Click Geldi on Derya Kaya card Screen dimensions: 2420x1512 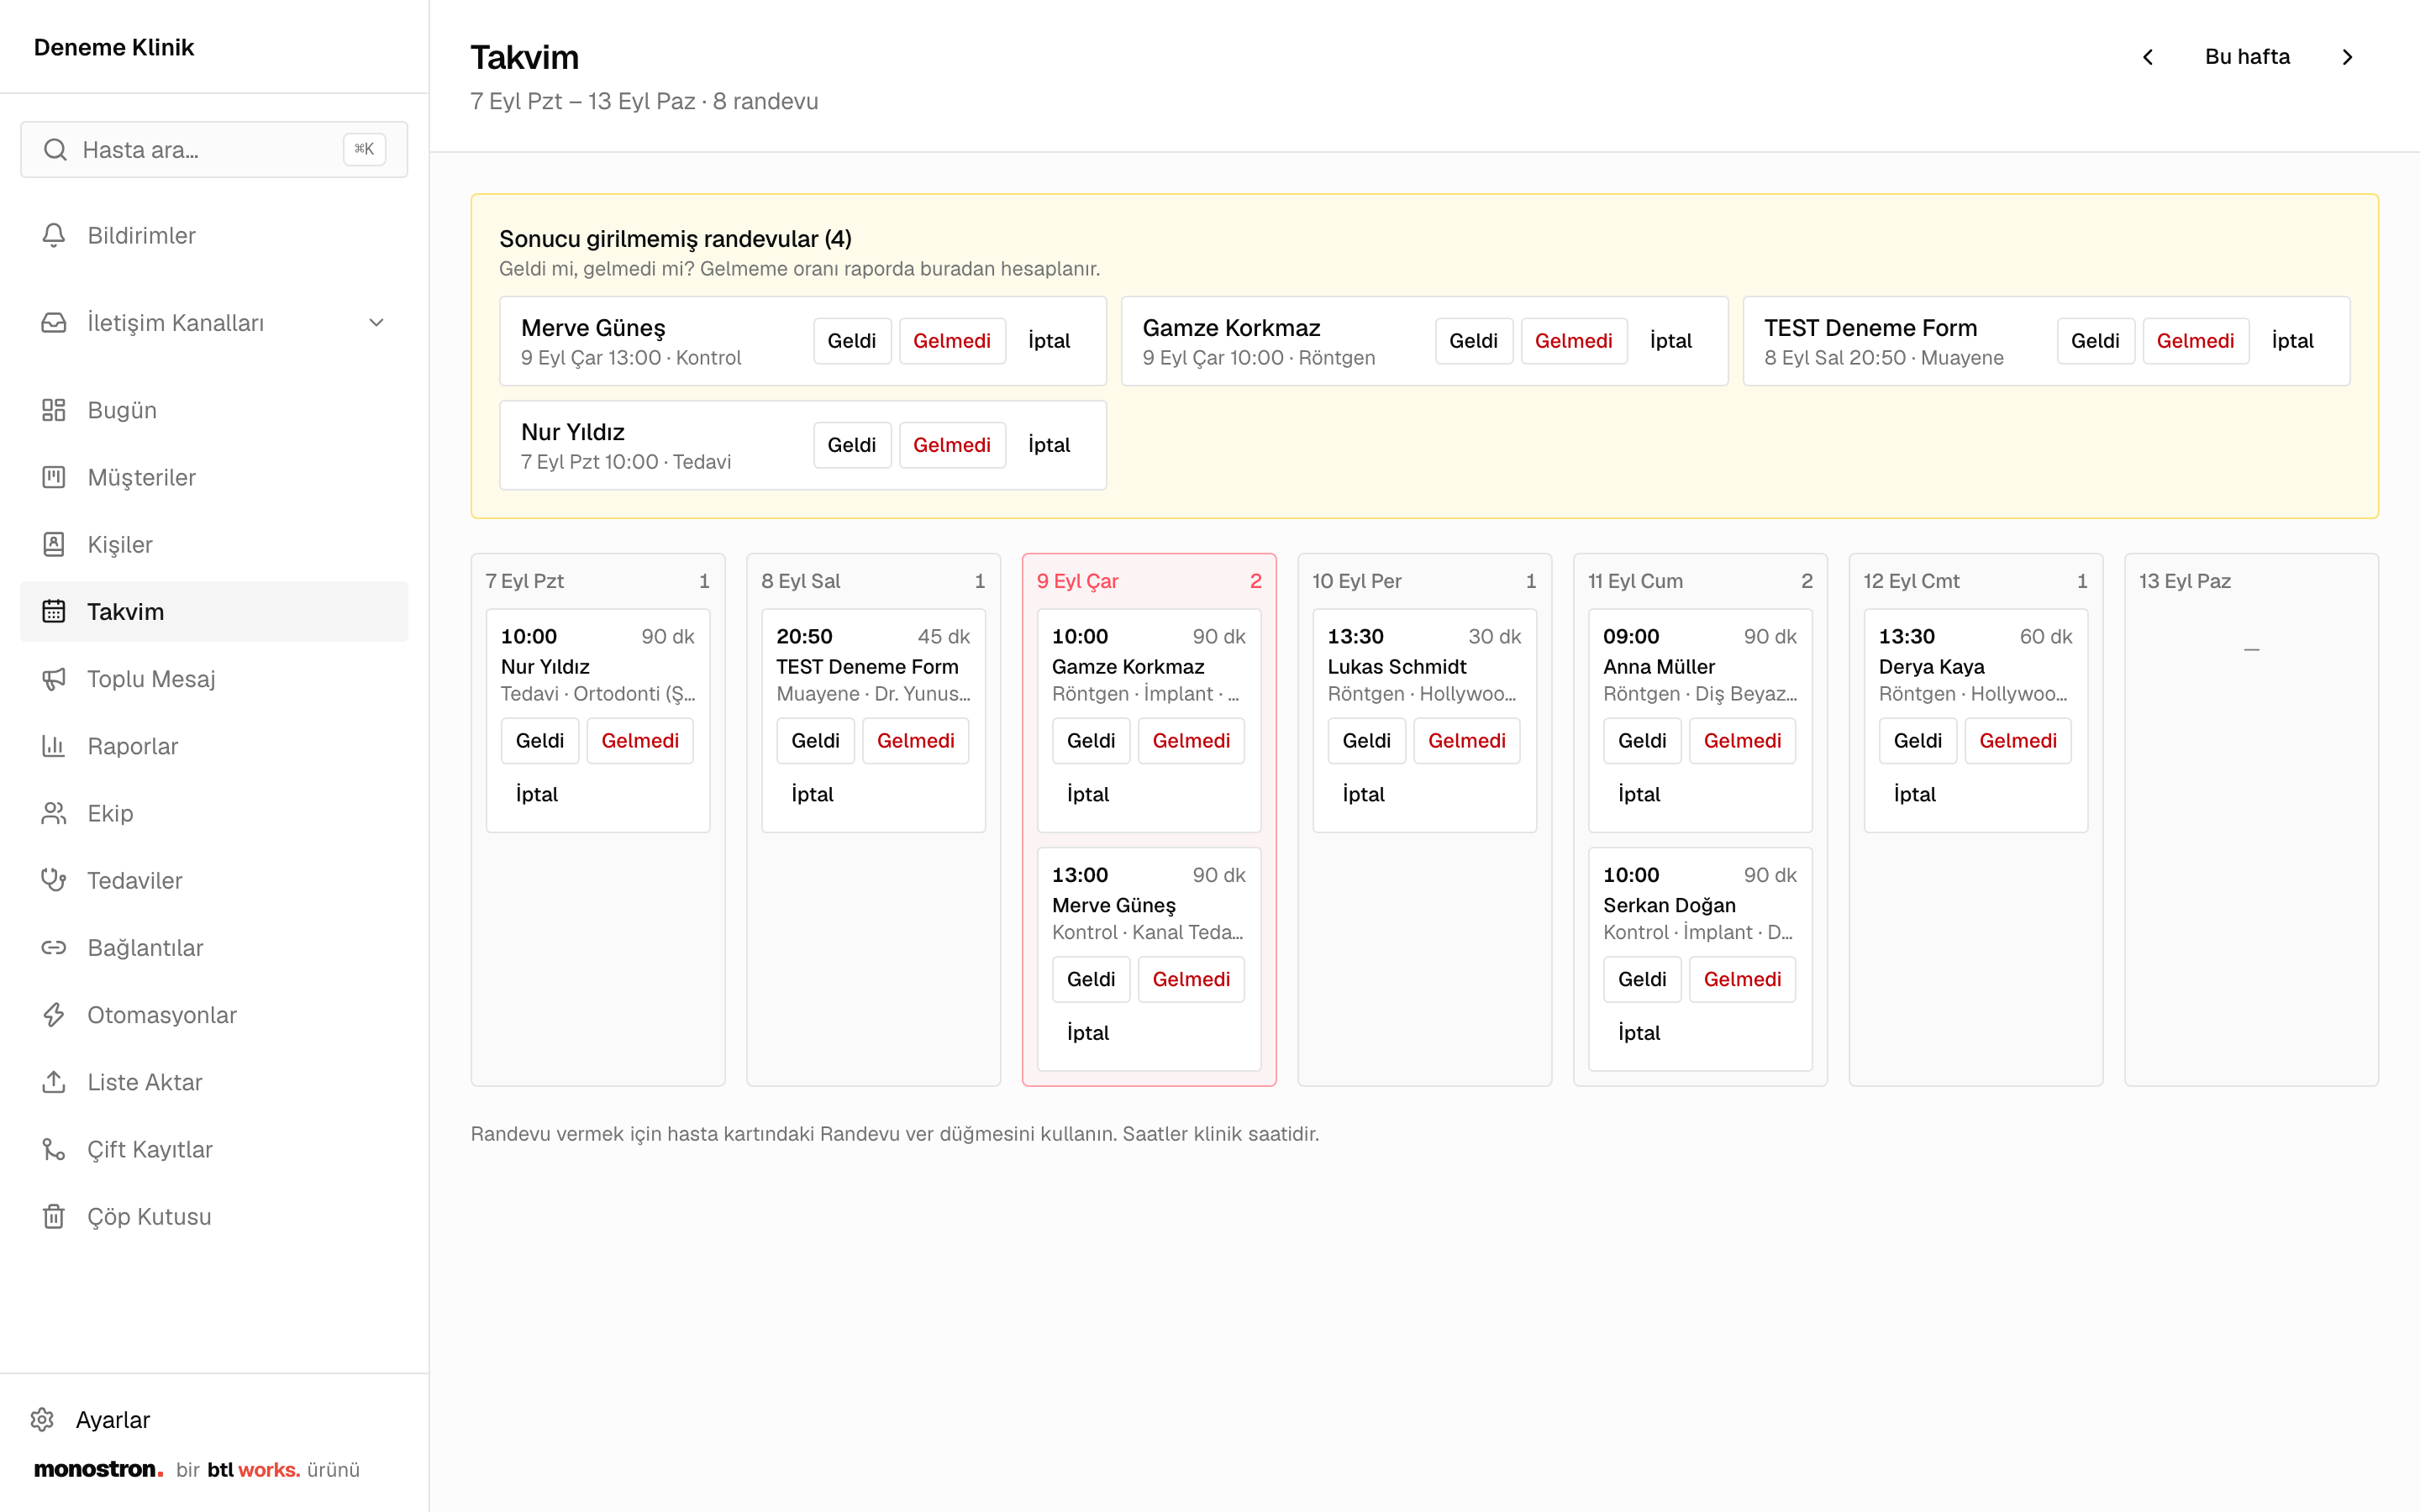pyautogui.click(x=1917, y=741)
